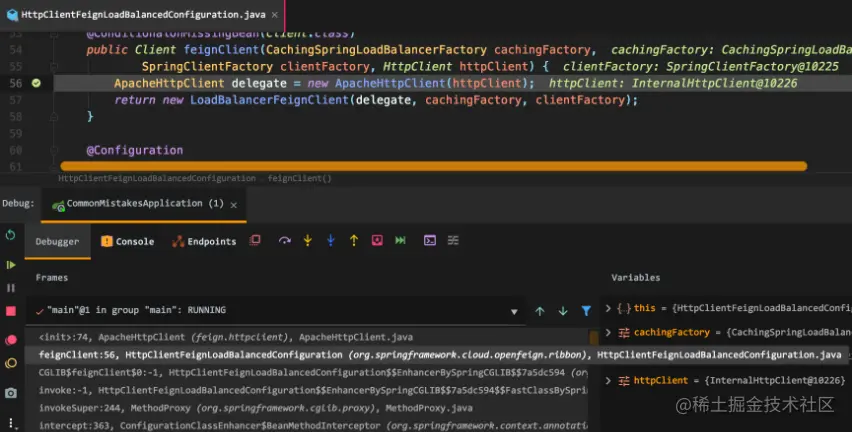This screenshot has width=852, height=432.
Task: Open Evaluate Expression with the purple icon
Action: [x=430, y=240]
